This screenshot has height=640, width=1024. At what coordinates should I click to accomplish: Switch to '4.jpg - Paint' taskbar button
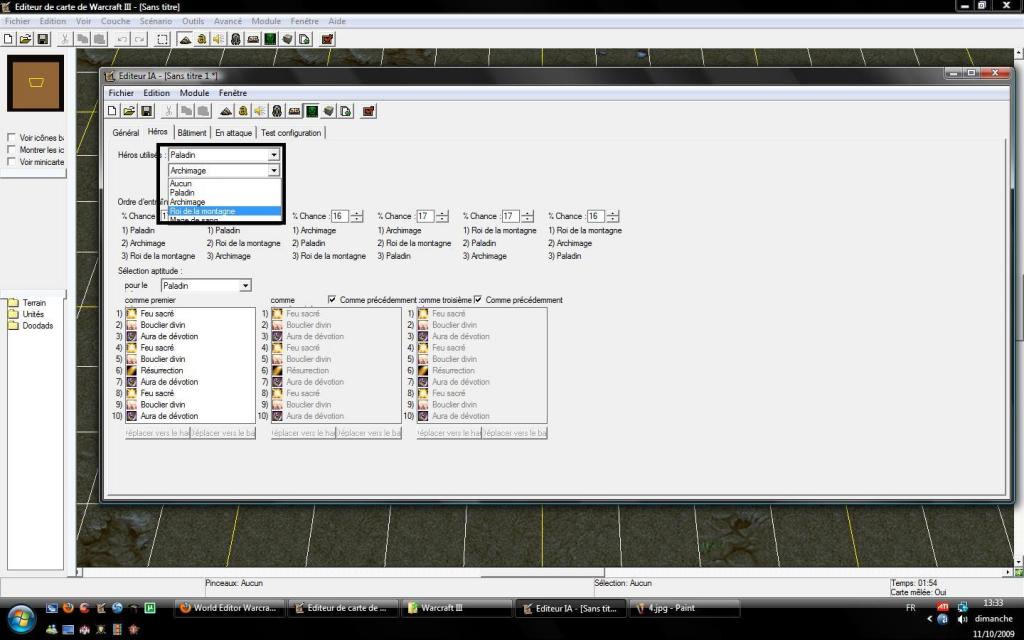click(x=684, y=608)
